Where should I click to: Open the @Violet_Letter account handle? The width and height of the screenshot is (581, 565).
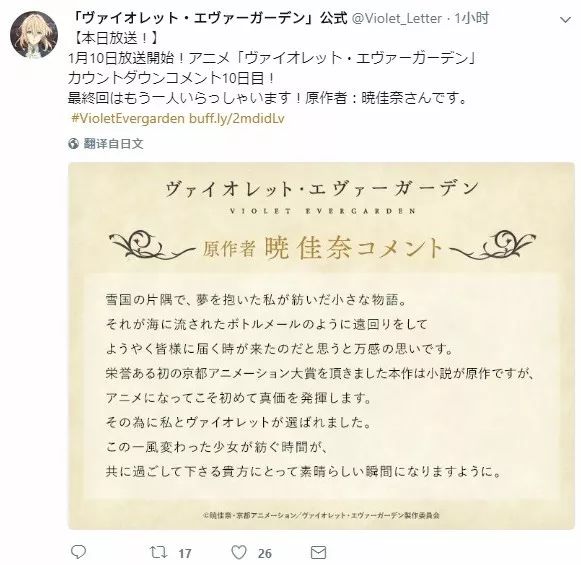397,18
